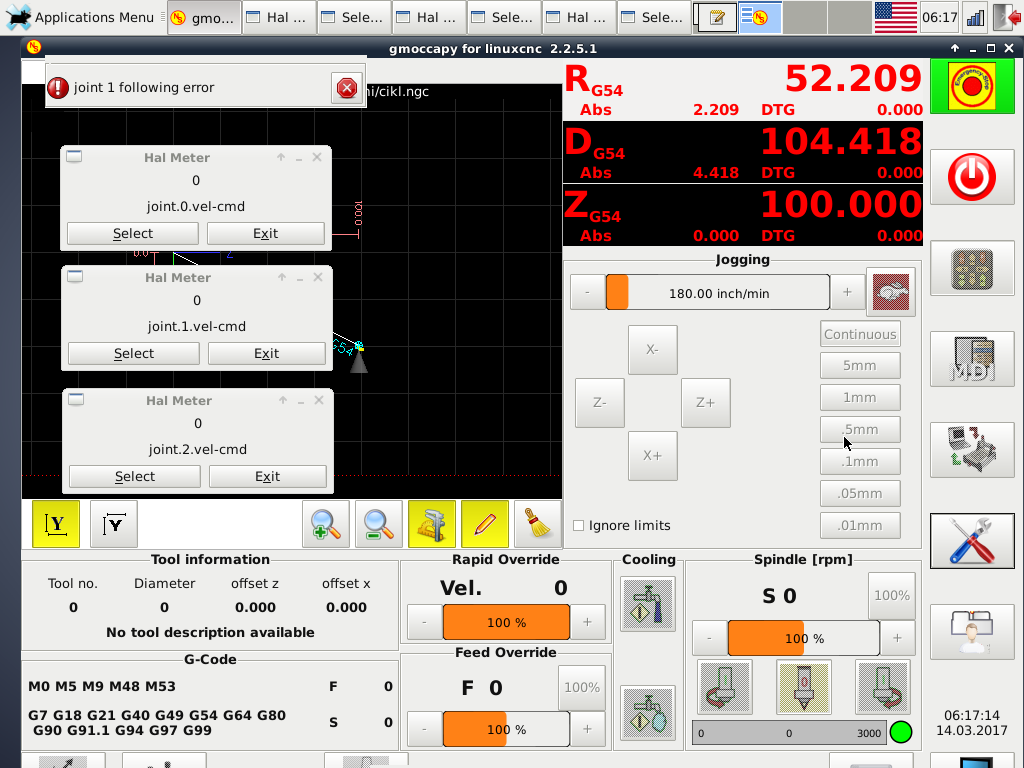The width and height of the screenshot is (1024, 768).
Task: Start spindle forward
Action: [x=883, y=687]
